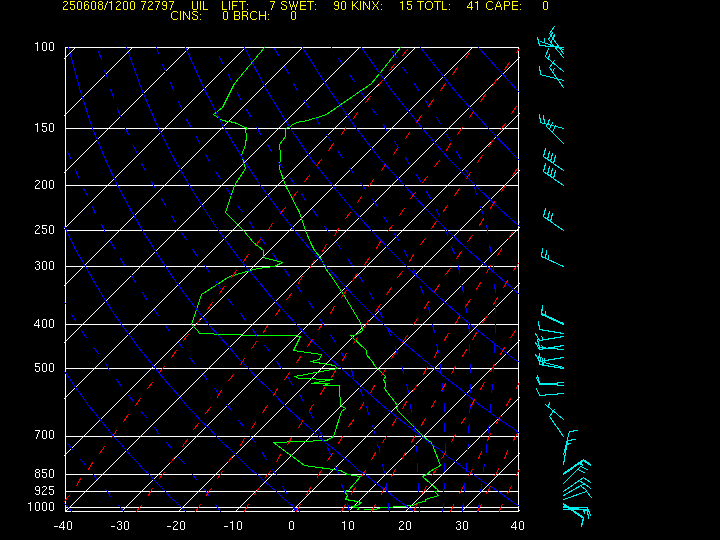Select the 700 pressure level label

45,435
